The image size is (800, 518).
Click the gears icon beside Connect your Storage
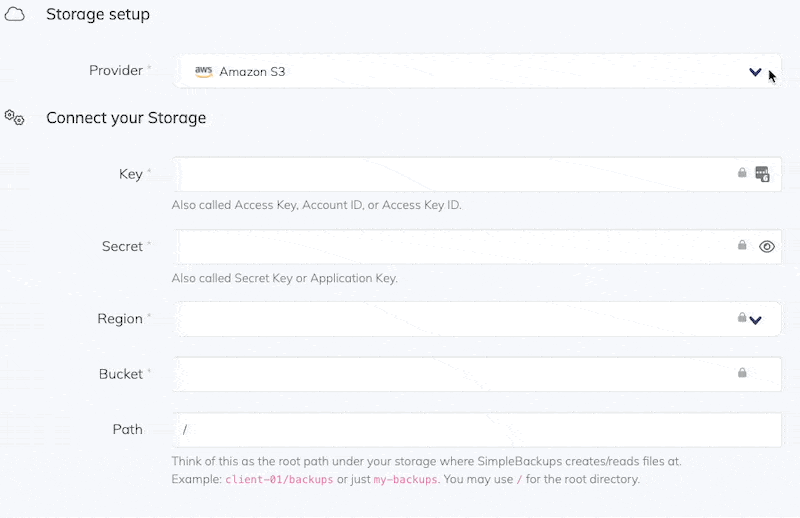[x=15, y=118]
